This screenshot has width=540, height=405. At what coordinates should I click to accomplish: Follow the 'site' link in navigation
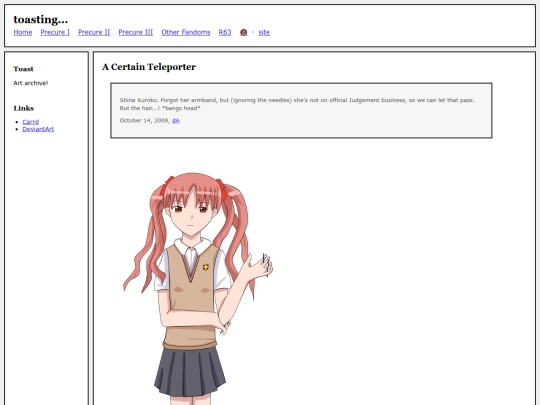pyautogui.click(x=264, y=32)
